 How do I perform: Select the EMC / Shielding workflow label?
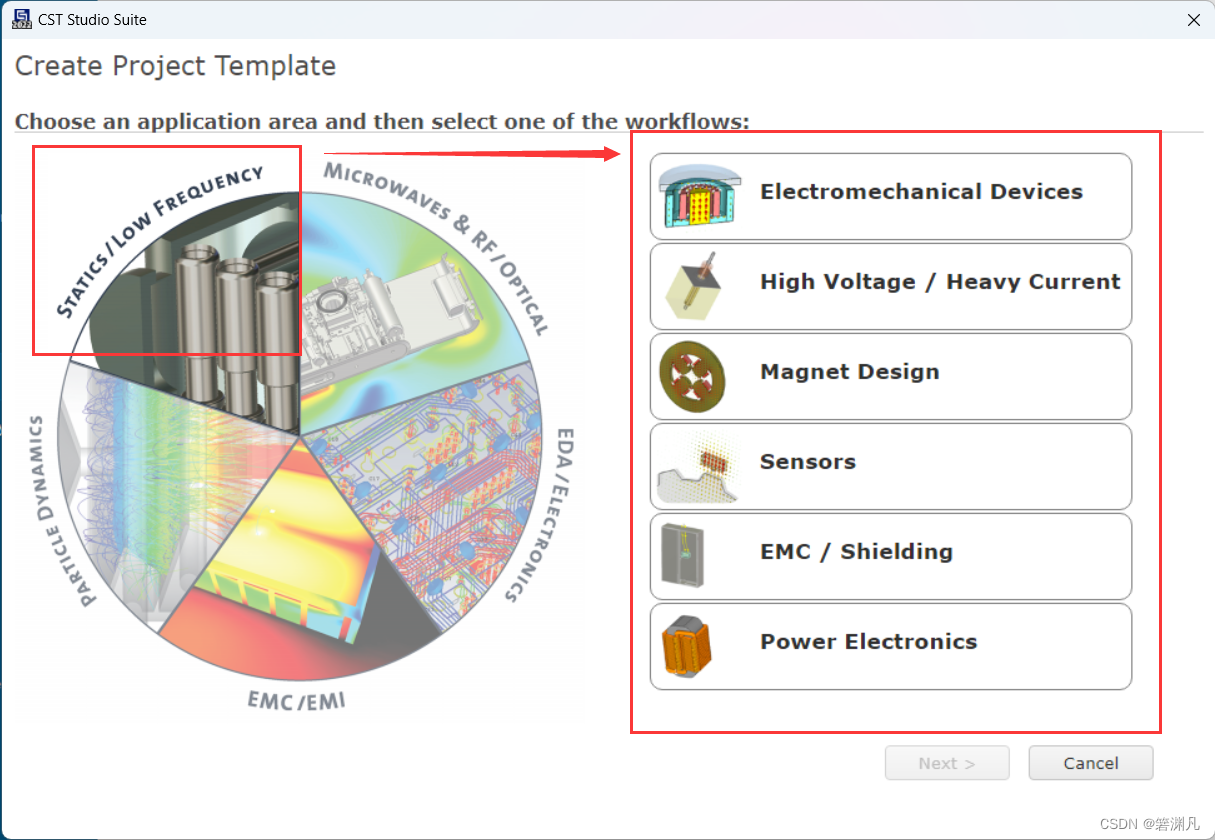pyautogui.click(x=856, y=552)
